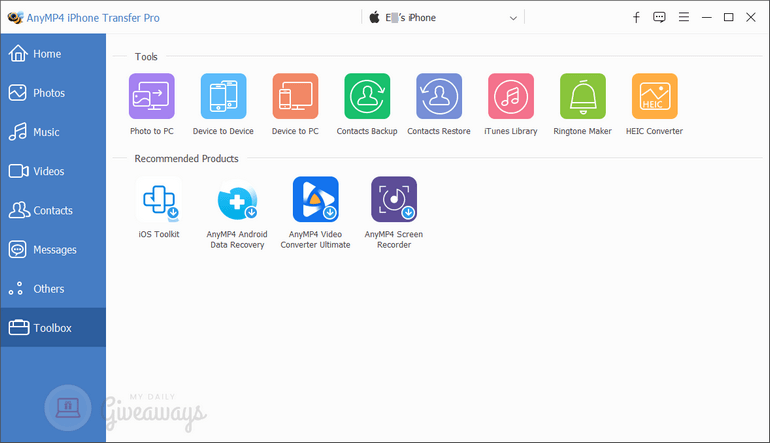Open the HEIC Converter tool
The width and height of the screenshot is (770, 443).
[655, 96]
